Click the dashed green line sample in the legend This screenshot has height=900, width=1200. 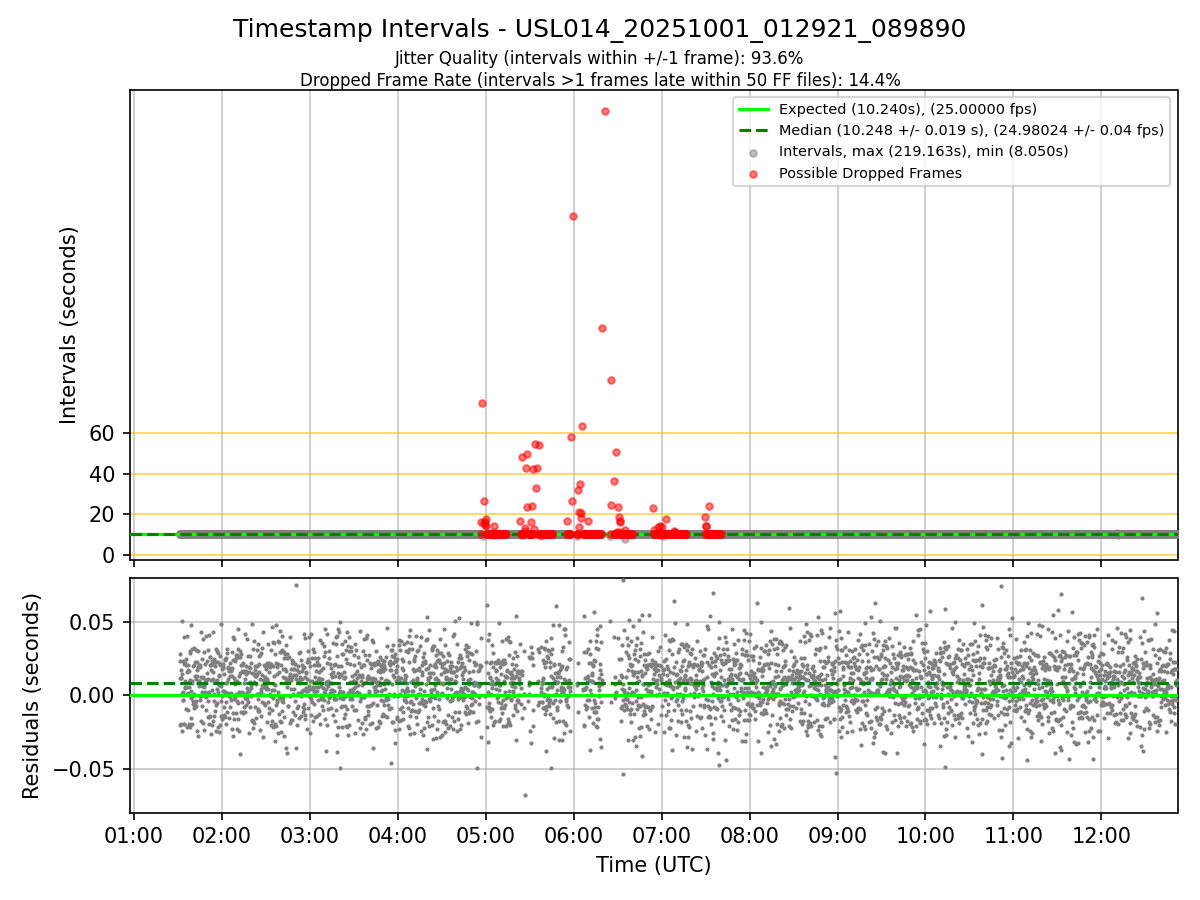coord(754,130)
